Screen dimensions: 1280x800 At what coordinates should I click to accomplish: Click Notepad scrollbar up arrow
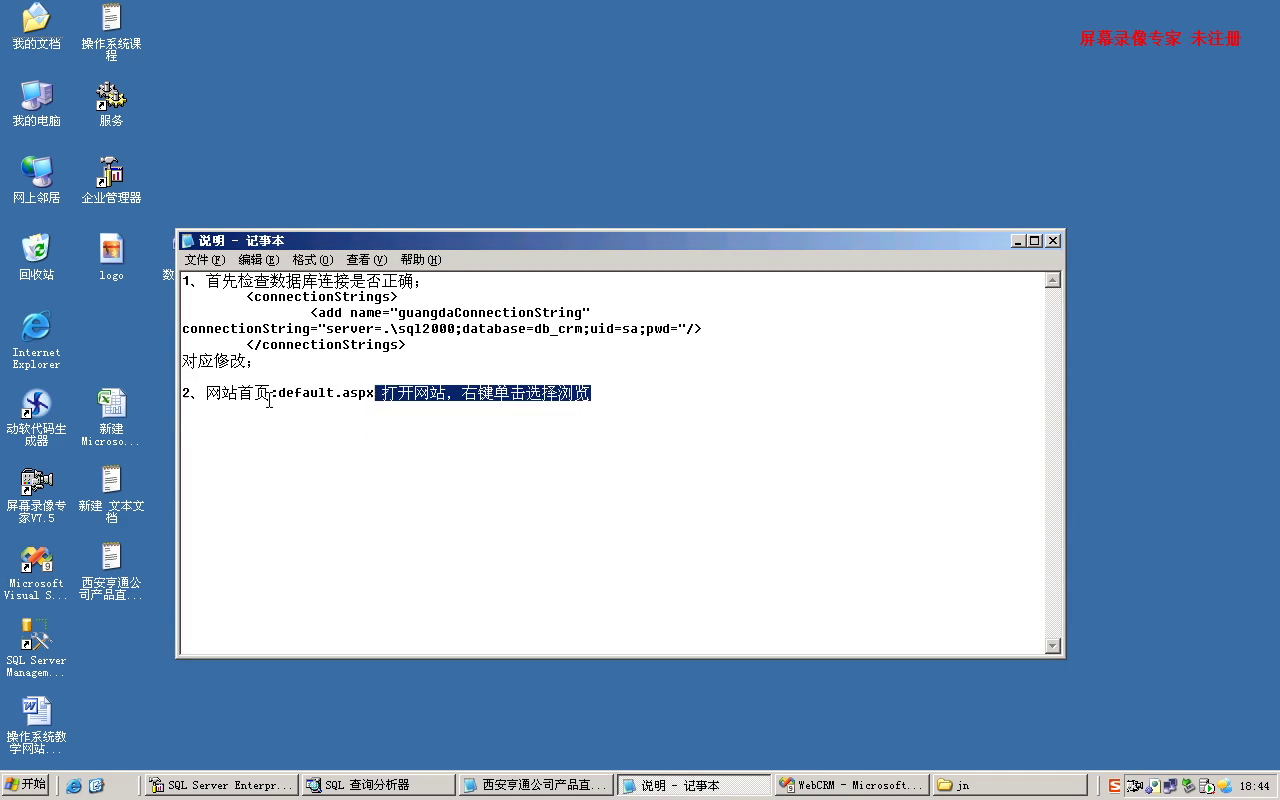click(1052, 281)
